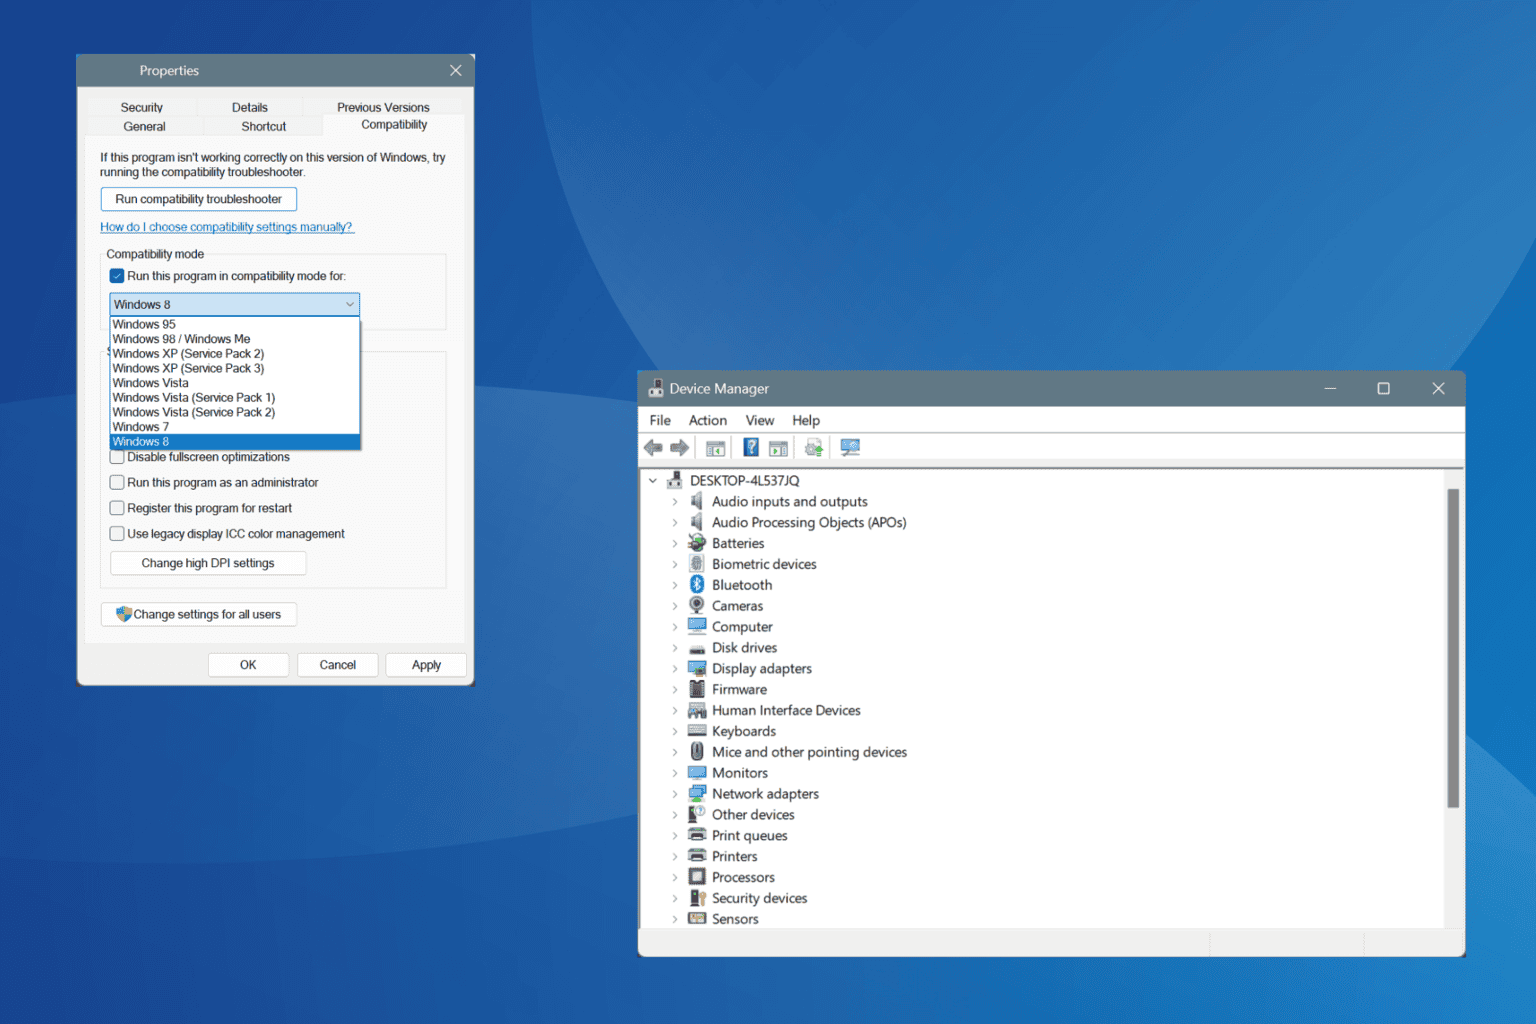Choose Windows 95 from the dropdown list
The width and height of the screenshot is (1536, 1024).
234,324
